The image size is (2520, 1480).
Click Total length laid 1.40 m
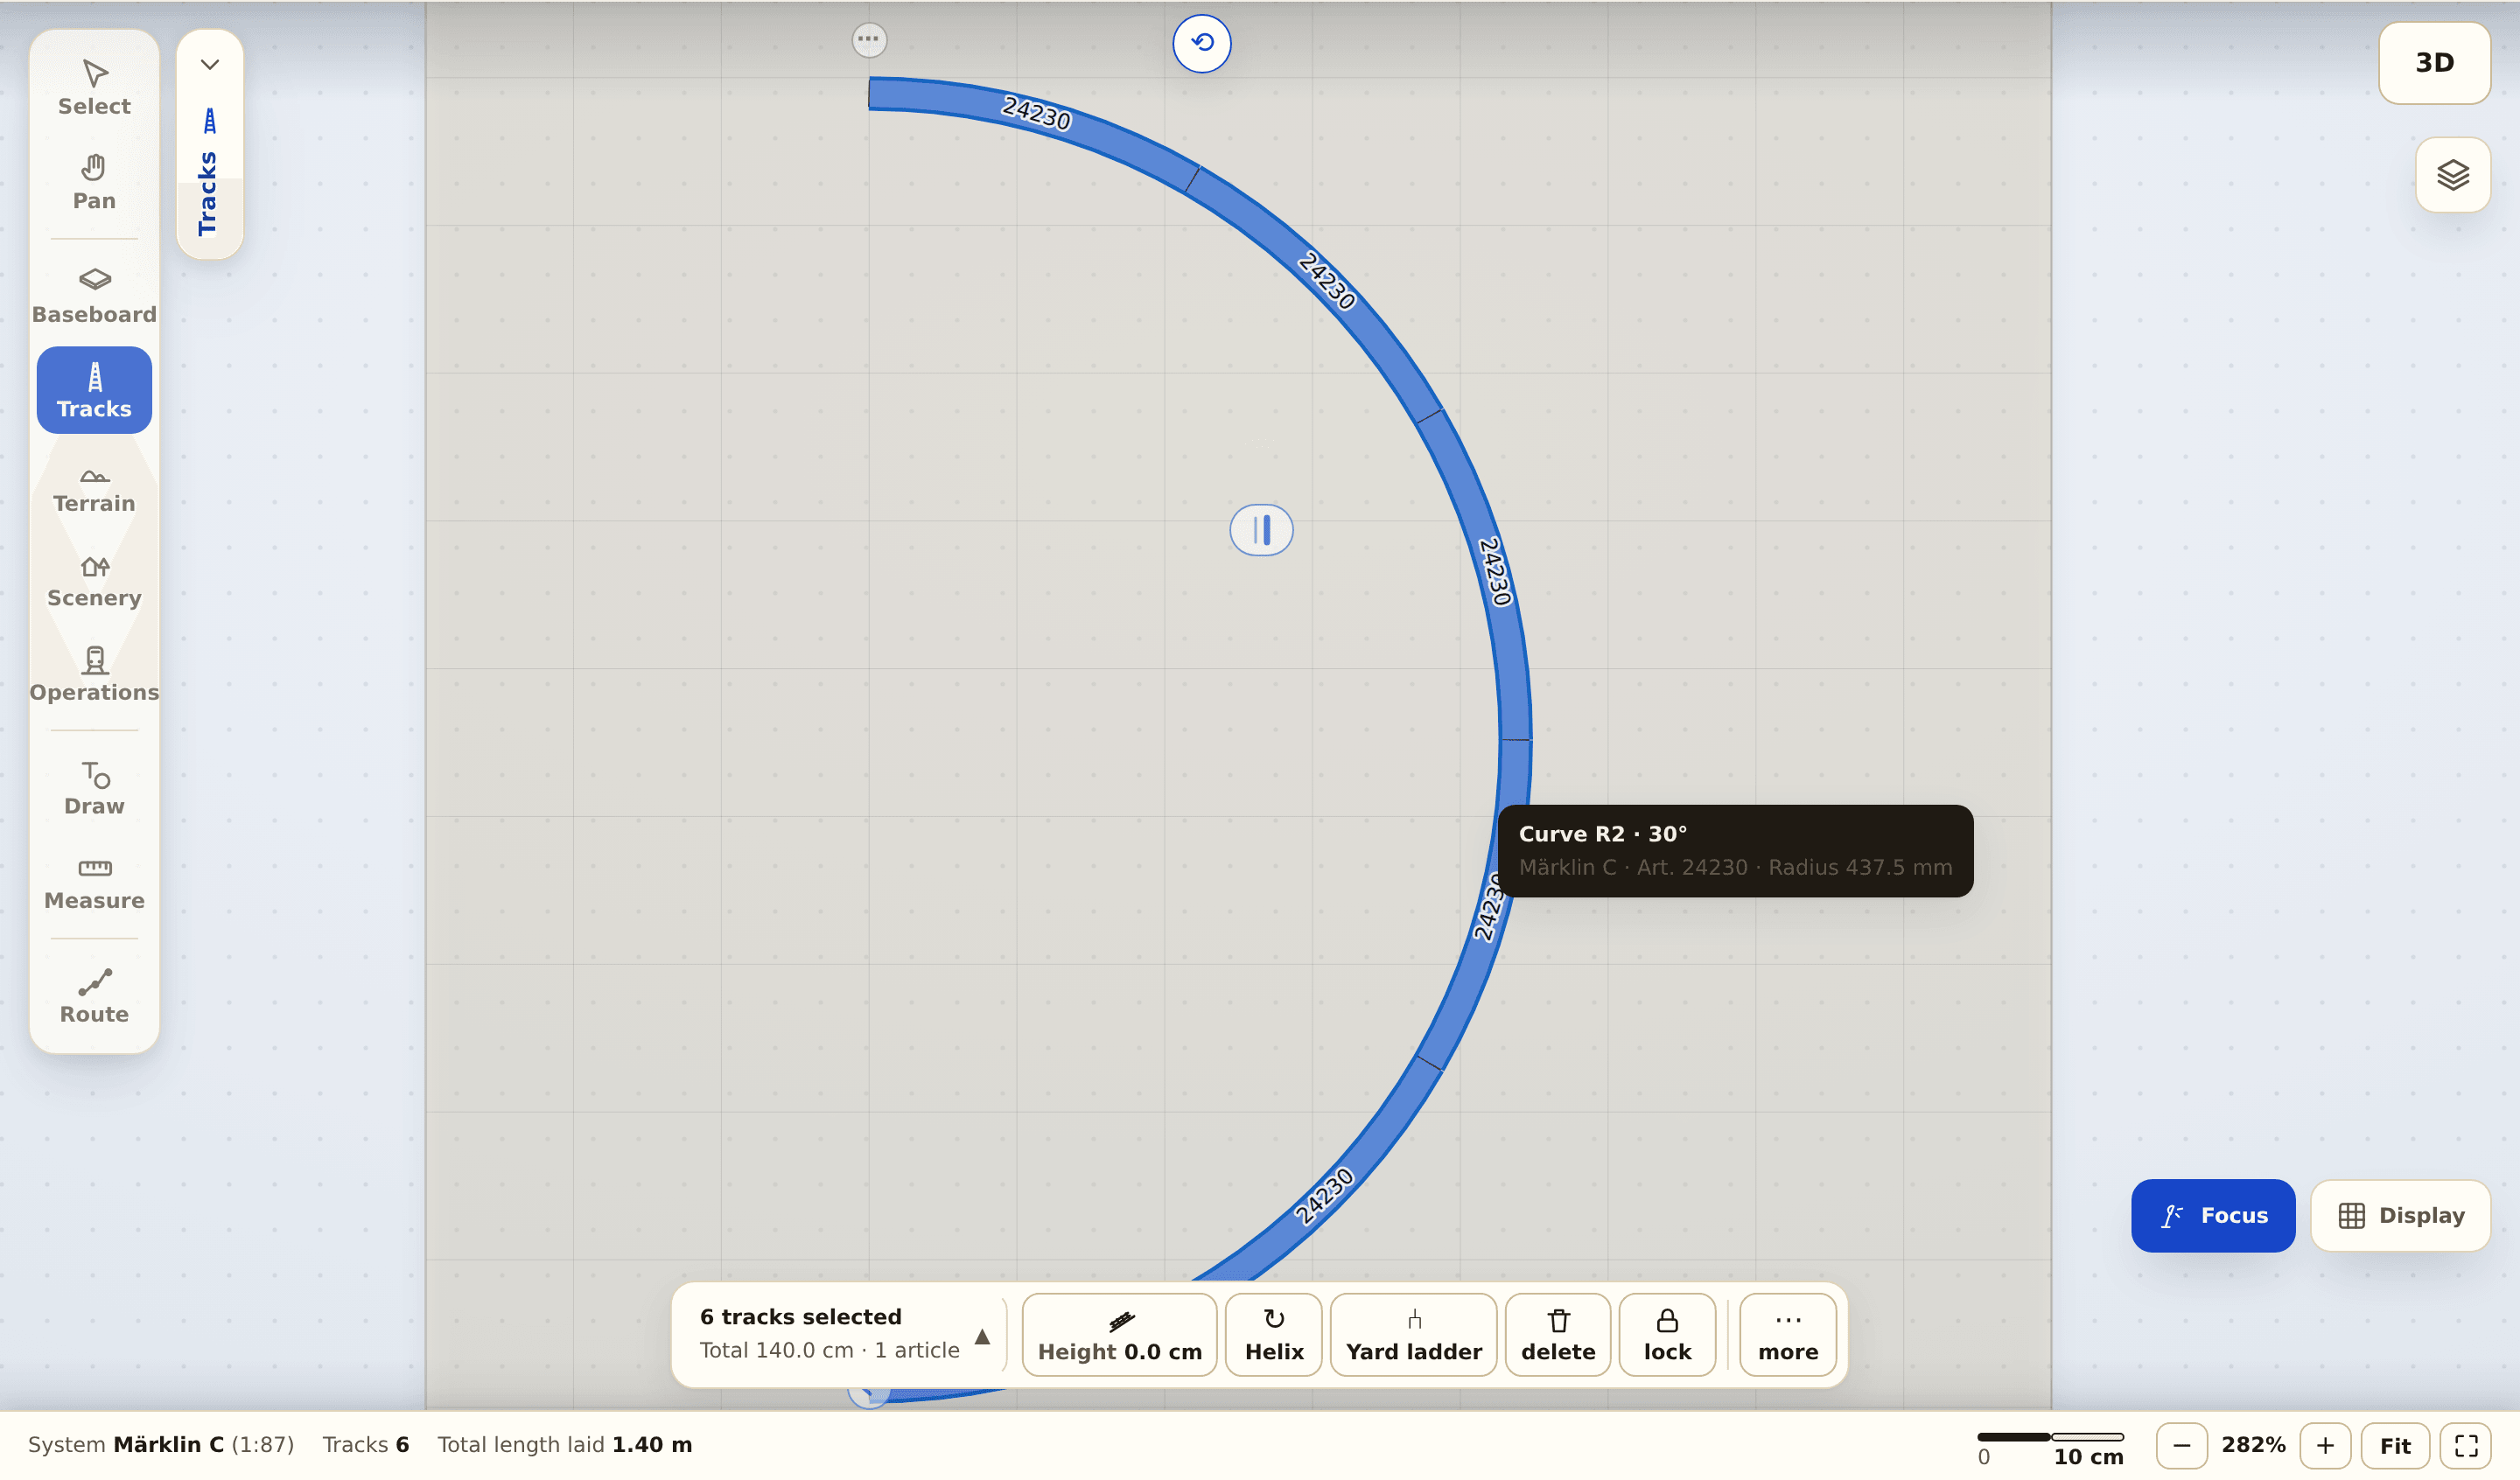point(565,1444)
